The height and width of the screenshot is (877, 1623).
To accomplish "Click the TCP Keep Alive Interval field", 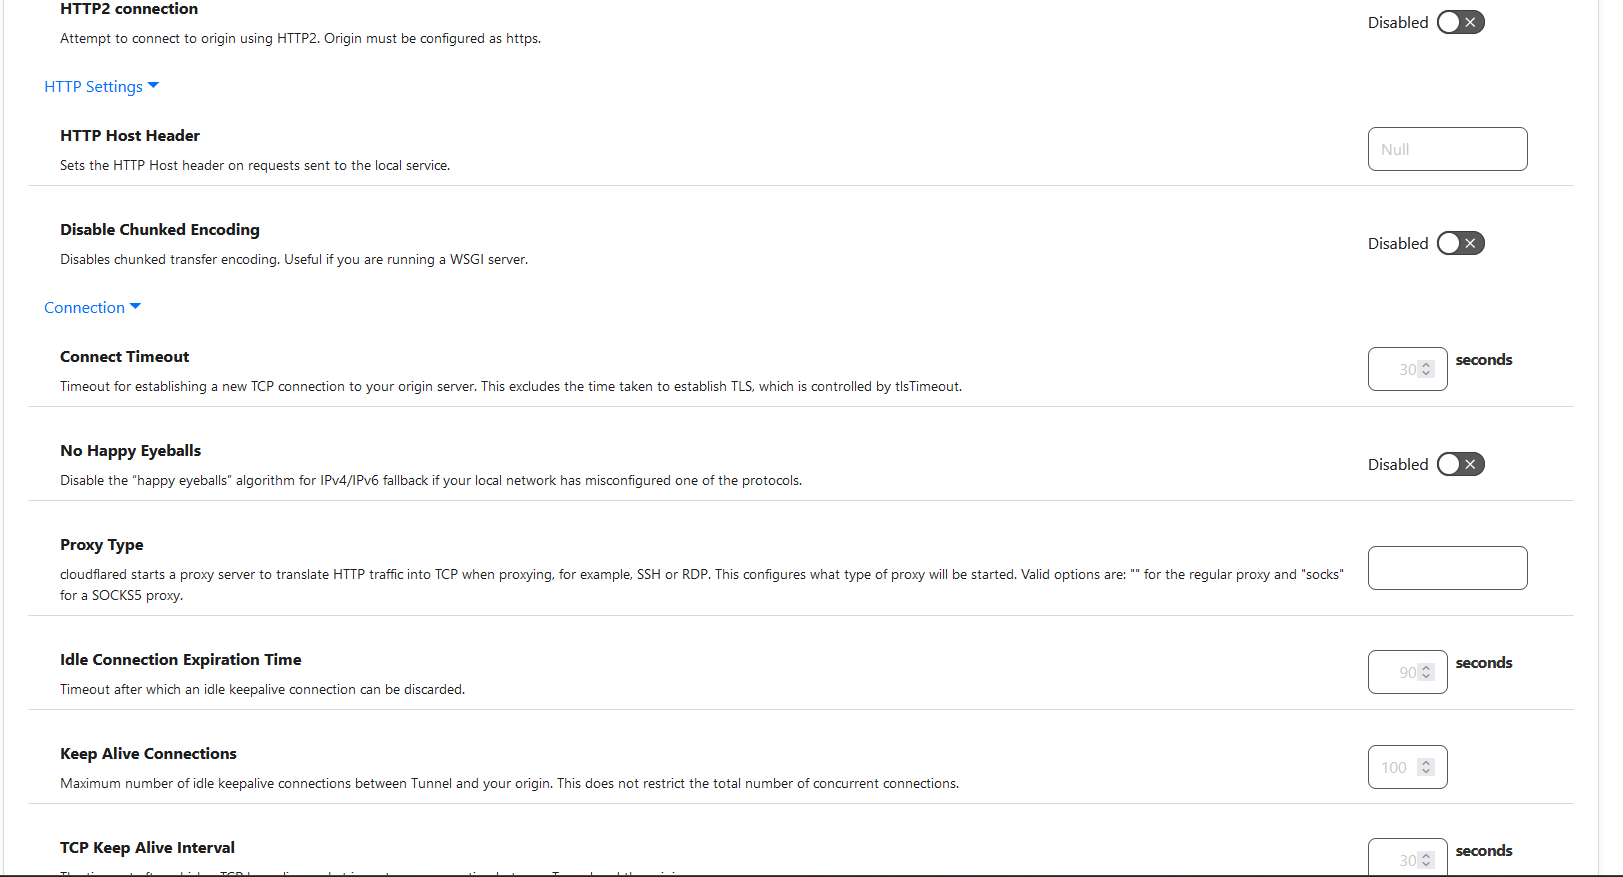I will (x=1395, y=859).
